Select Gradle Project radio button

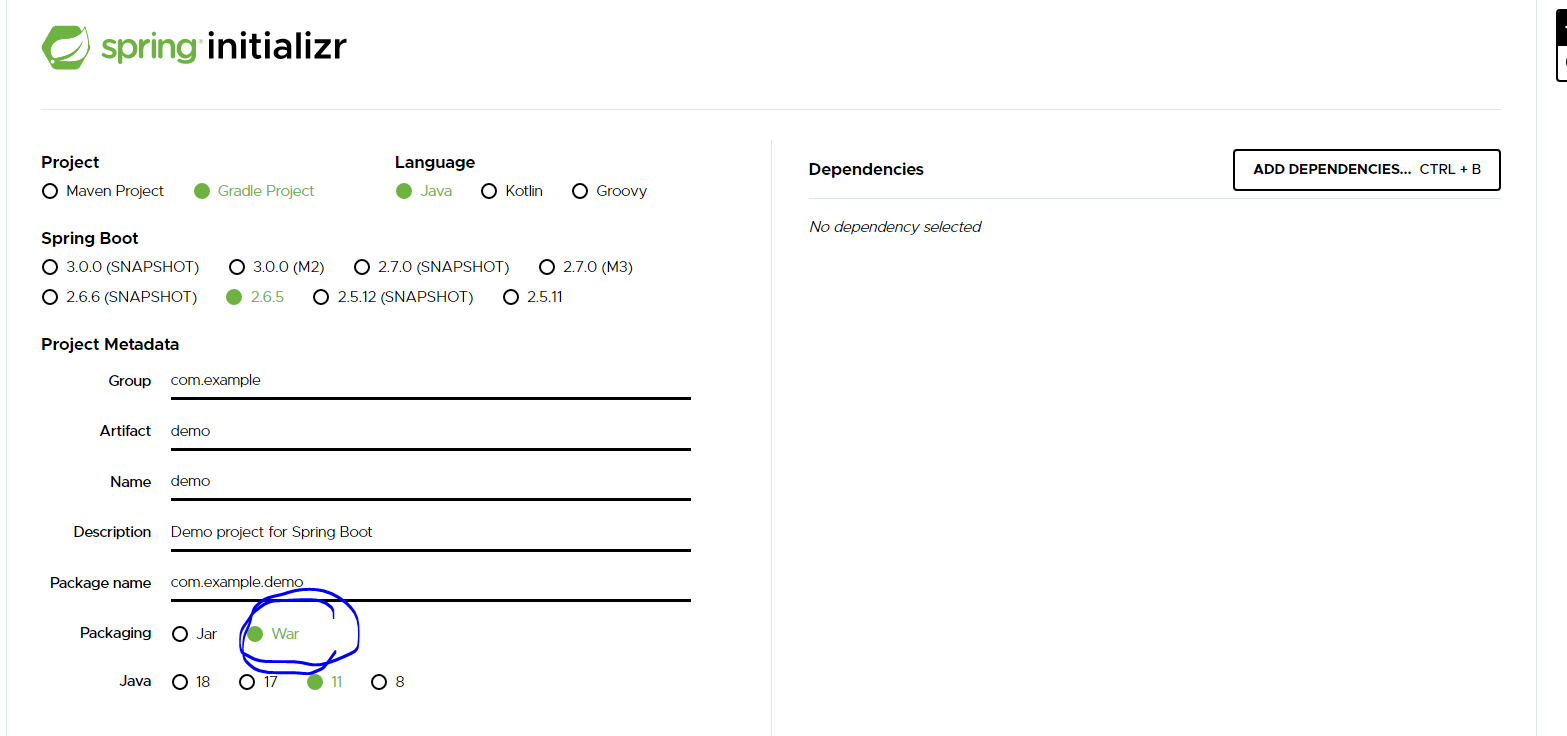coord(202,191)
